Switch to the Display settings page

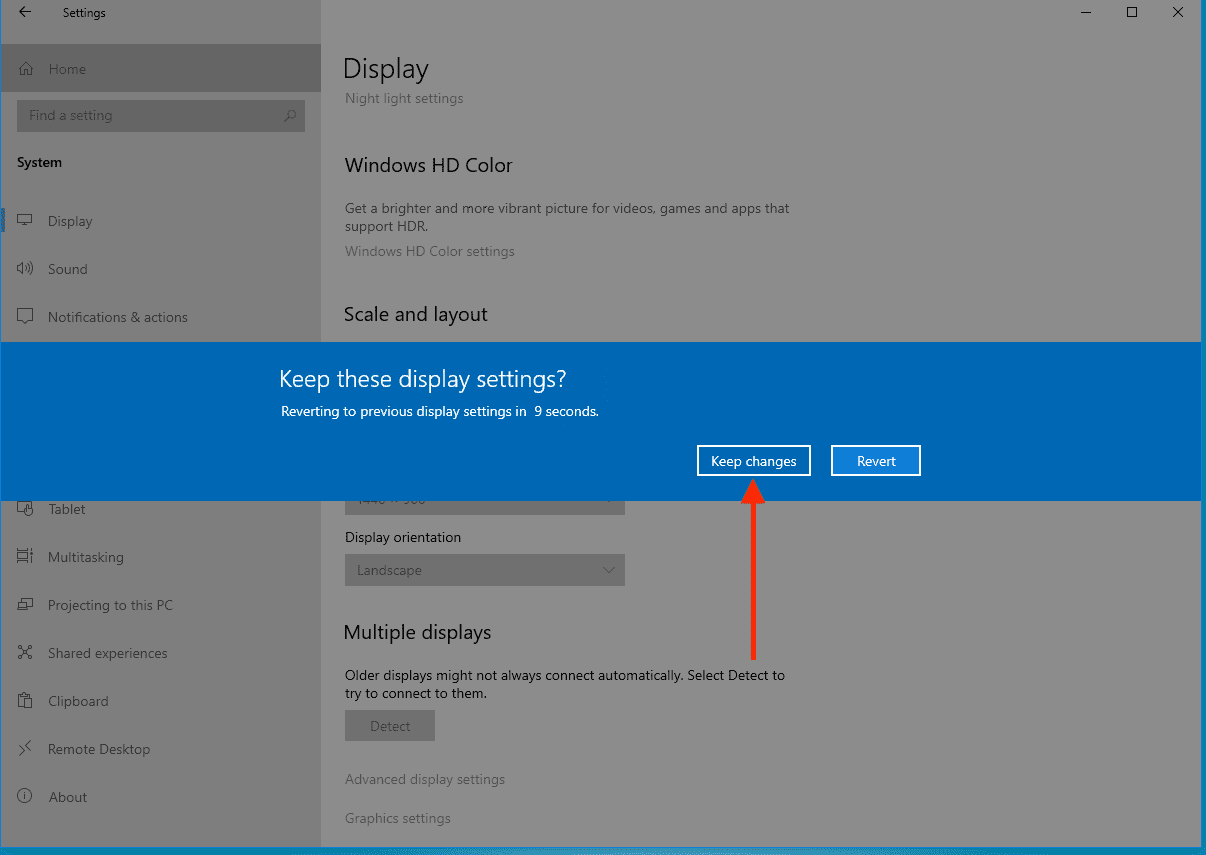69,220
